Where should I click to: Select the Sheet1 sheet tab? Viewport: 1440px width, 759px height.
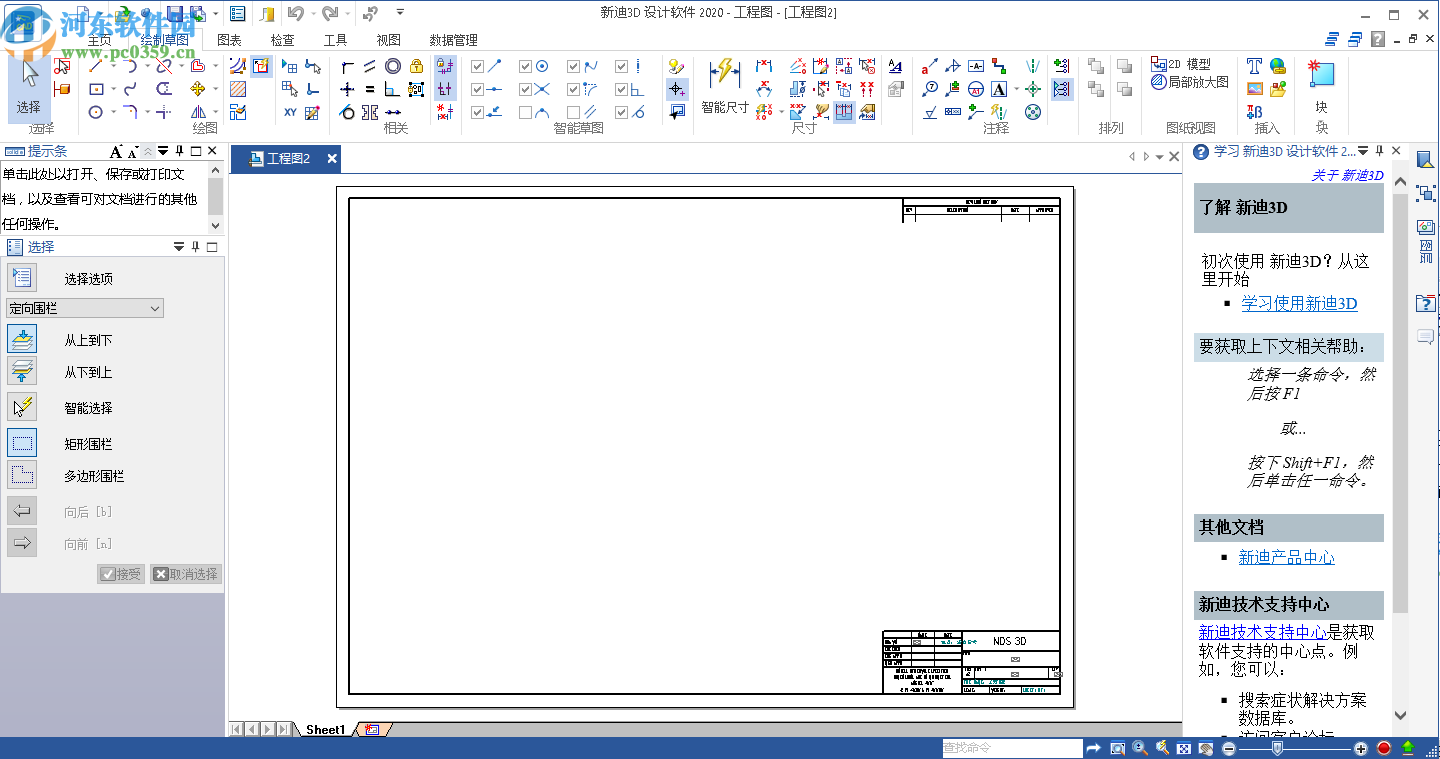pyautogui.click(x=325, y=730)
